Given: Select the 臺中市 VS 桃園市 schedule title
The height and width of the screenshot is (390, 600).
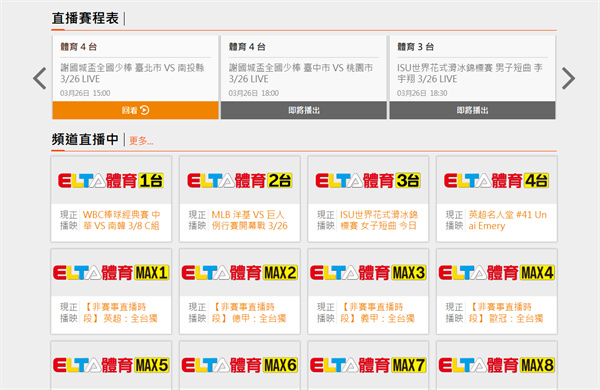Looking at the screenshot, I should (301, 73).
